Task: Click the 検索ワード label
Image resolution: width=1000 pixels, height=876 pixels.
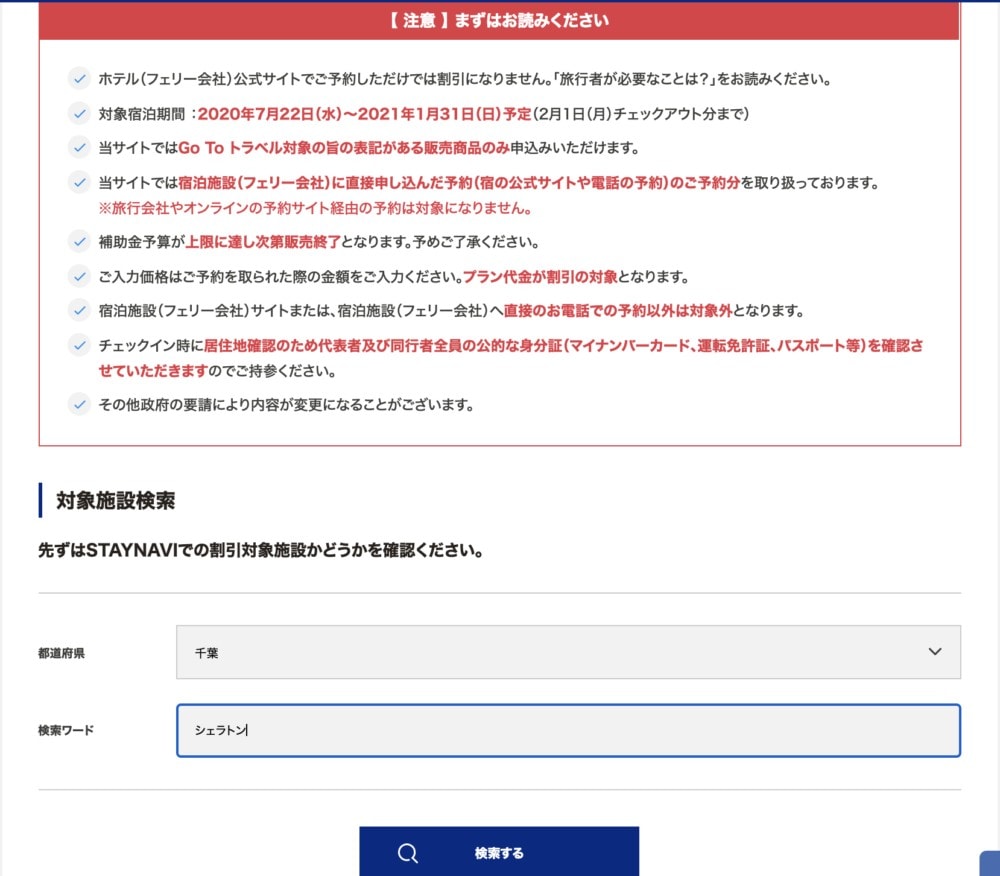Action: coord(66,731)
